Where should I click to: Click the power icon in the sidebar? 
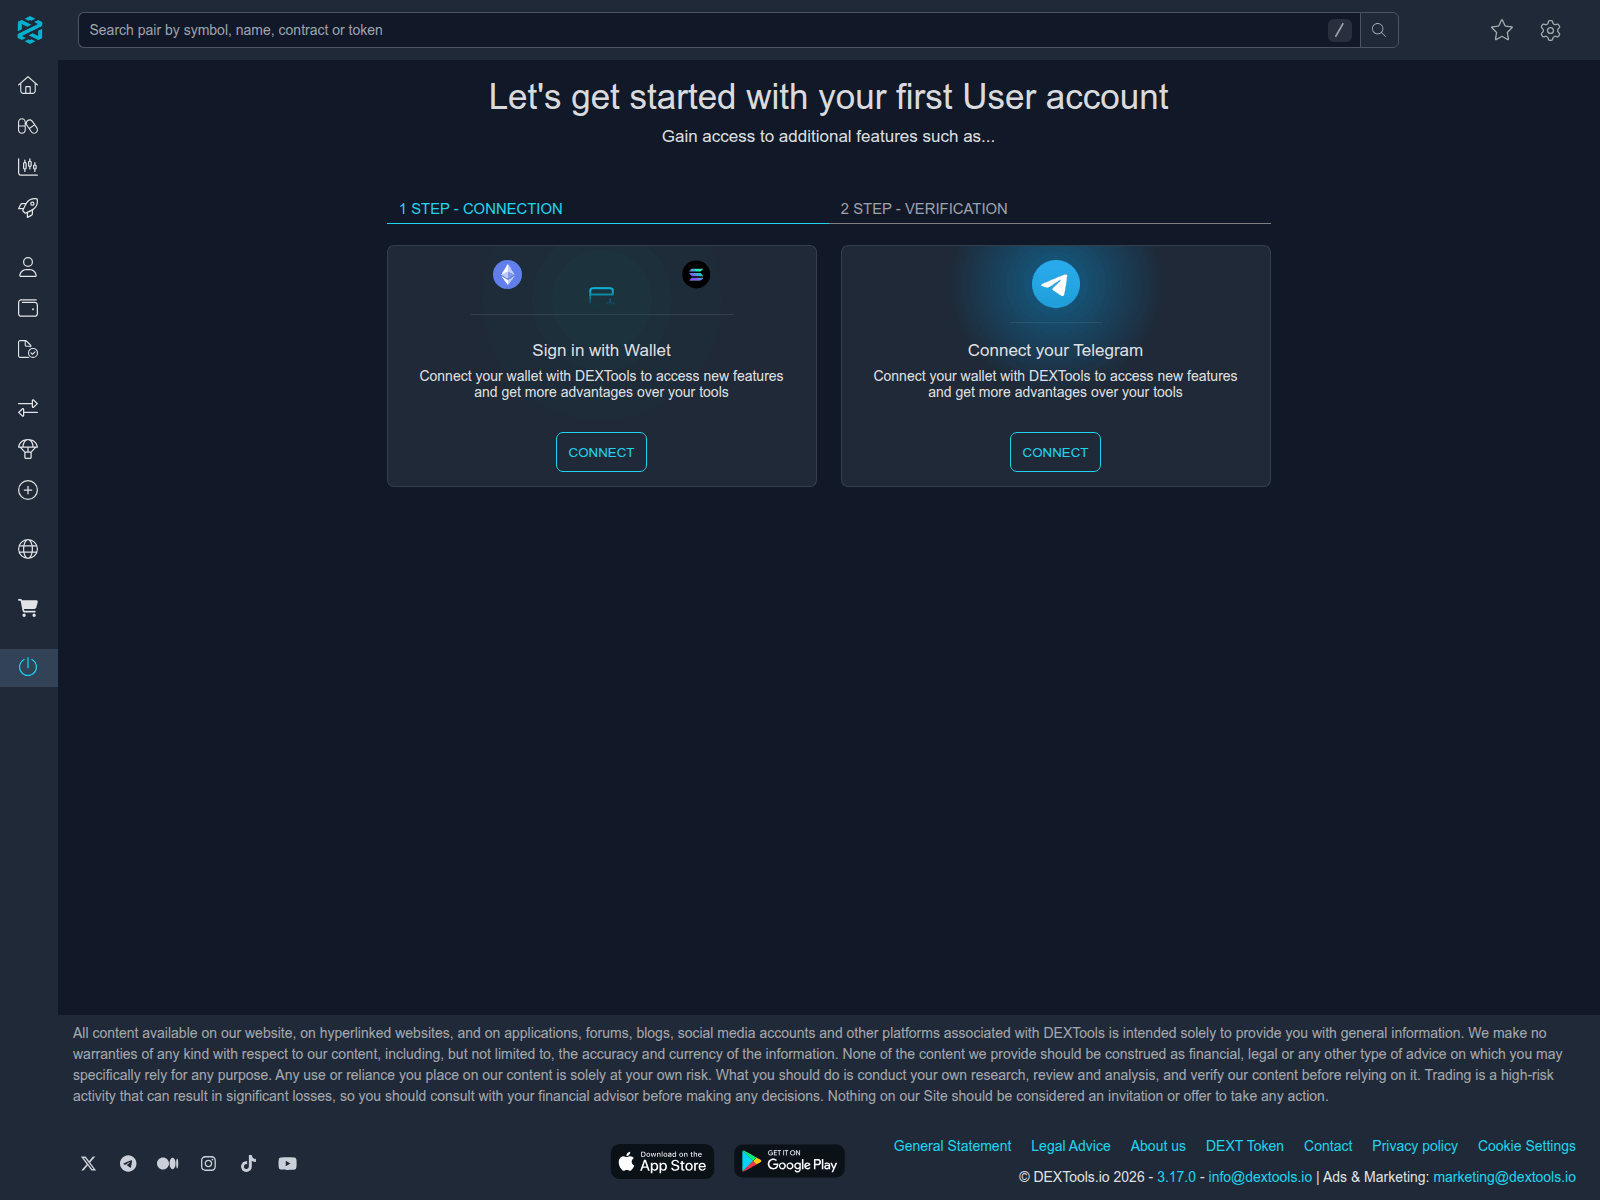pyautogui.click(x=28, y=667)
